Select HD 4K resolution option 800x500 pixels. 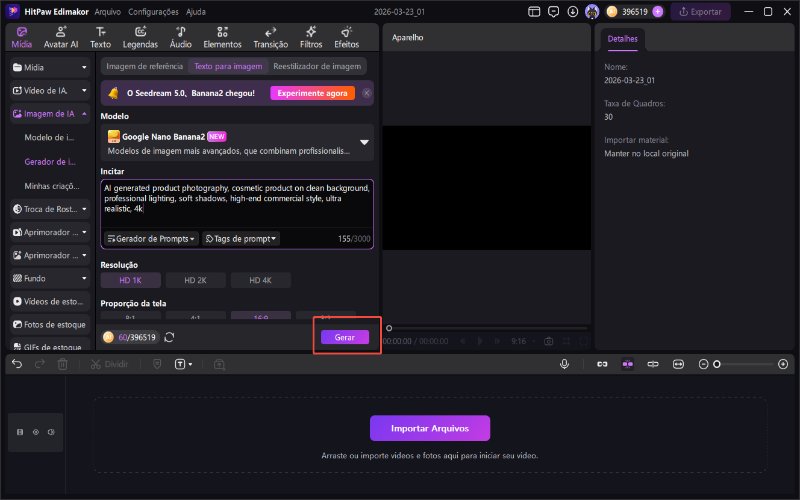(x=260, y=280)
